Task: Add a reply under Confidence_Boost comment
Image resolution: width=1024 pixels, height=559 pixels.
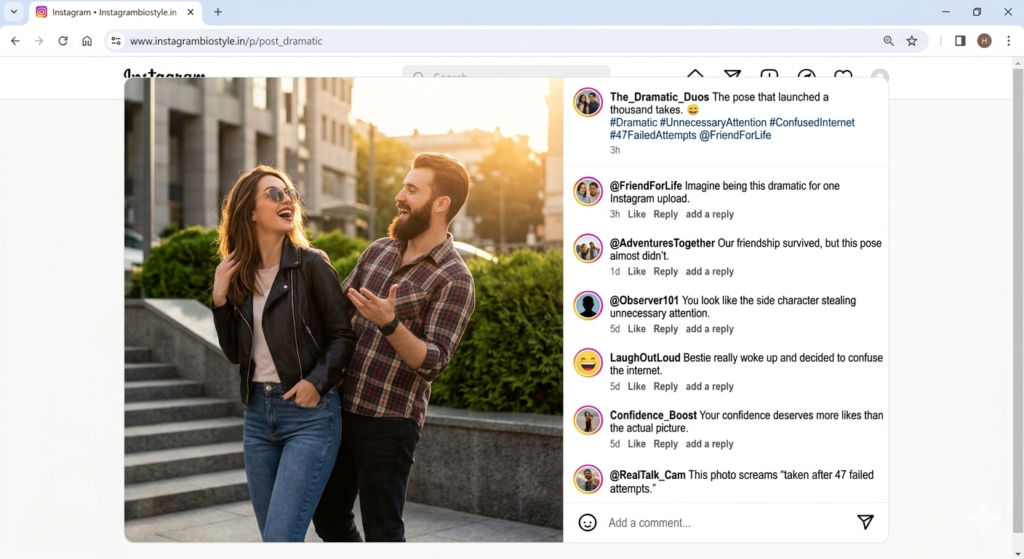Action: (x=709, y=444)
